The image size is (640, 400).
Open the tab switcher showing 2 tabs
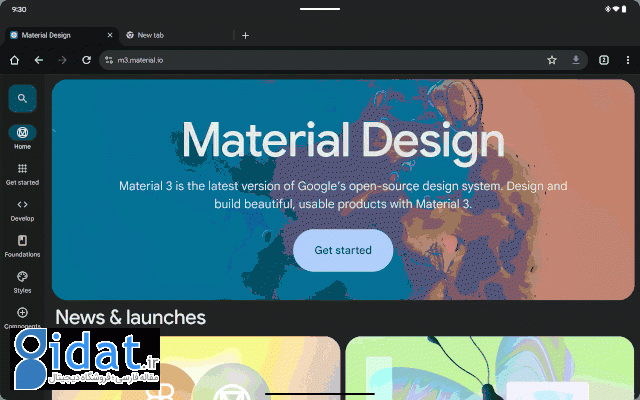coord(604,60)
